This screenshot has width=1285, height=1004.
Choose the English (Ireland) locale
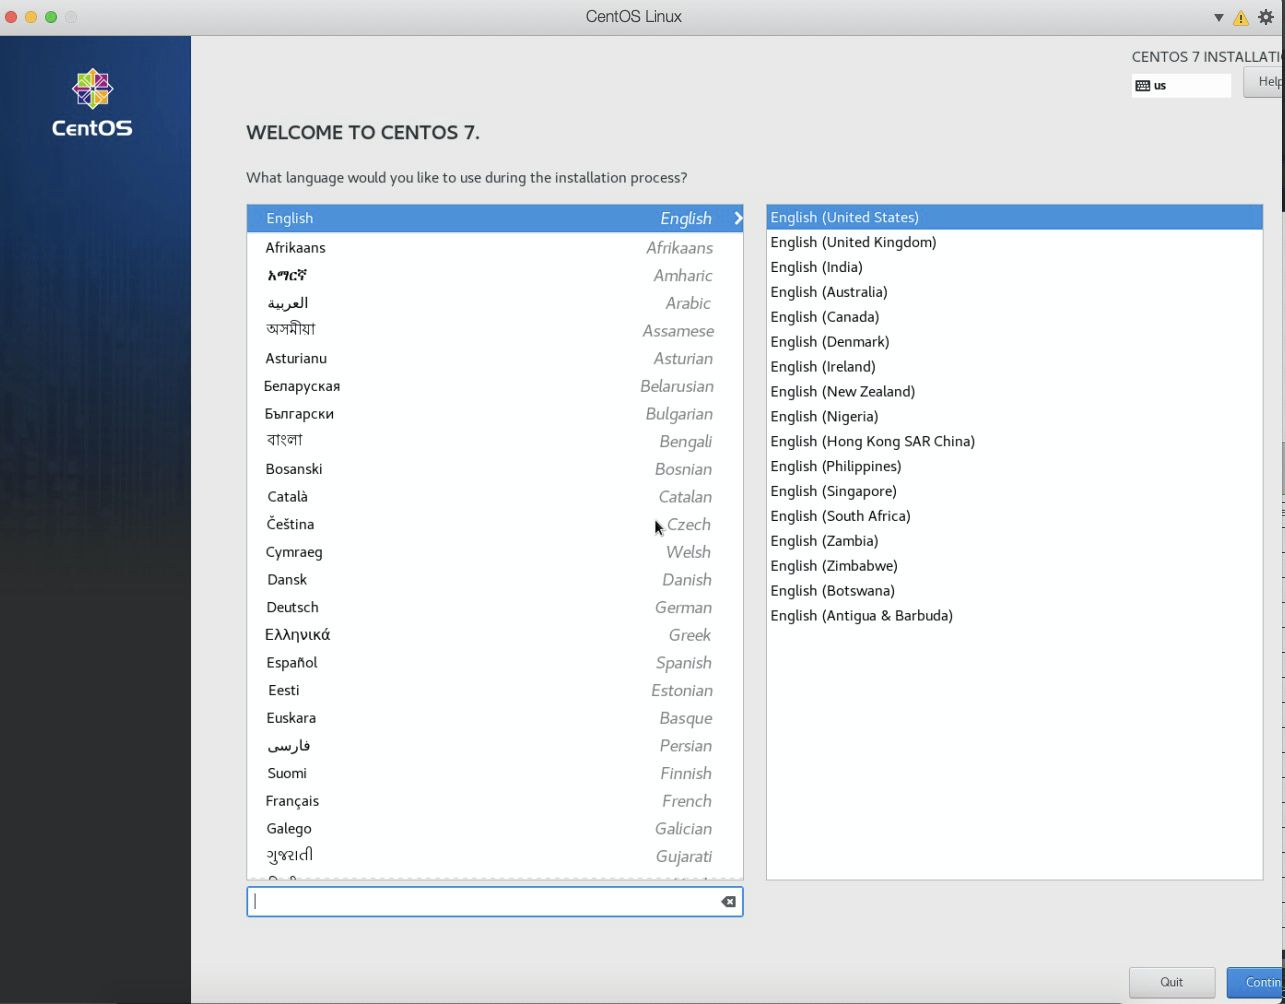click(1014, 367)
